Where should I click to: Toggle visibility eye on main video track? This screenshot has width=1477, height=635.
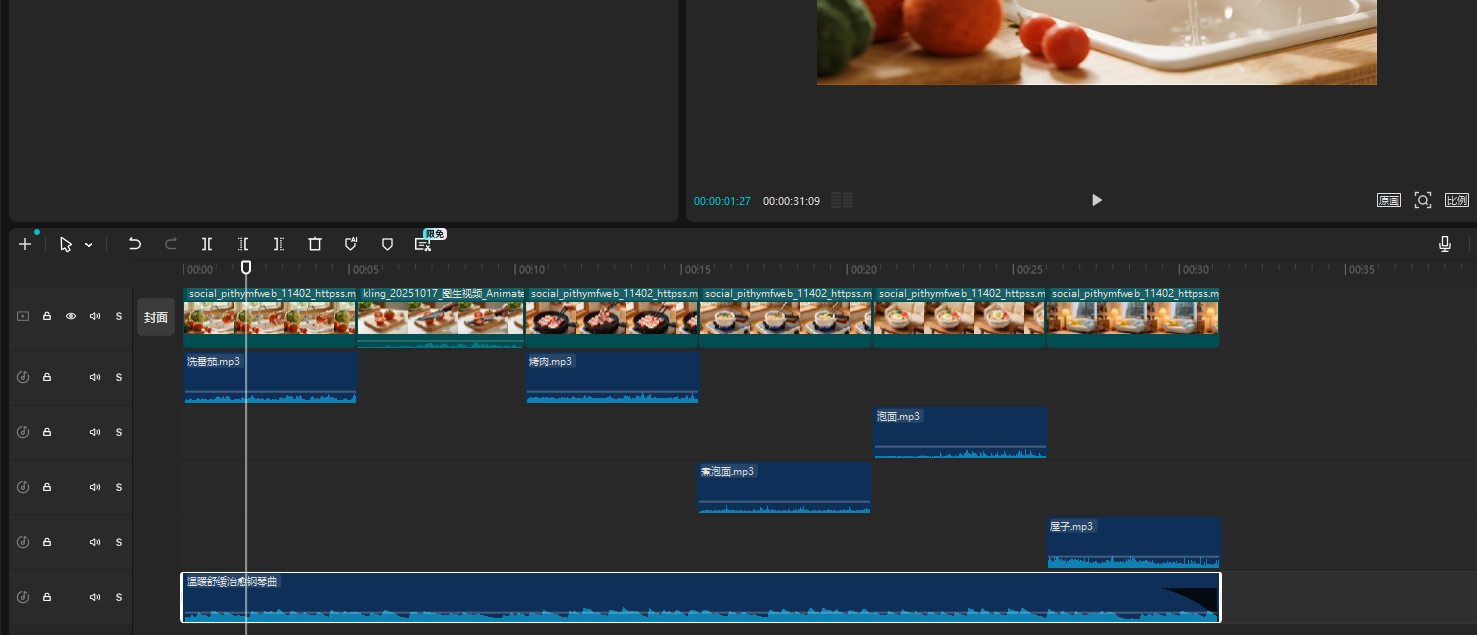(x=71, y=316)
